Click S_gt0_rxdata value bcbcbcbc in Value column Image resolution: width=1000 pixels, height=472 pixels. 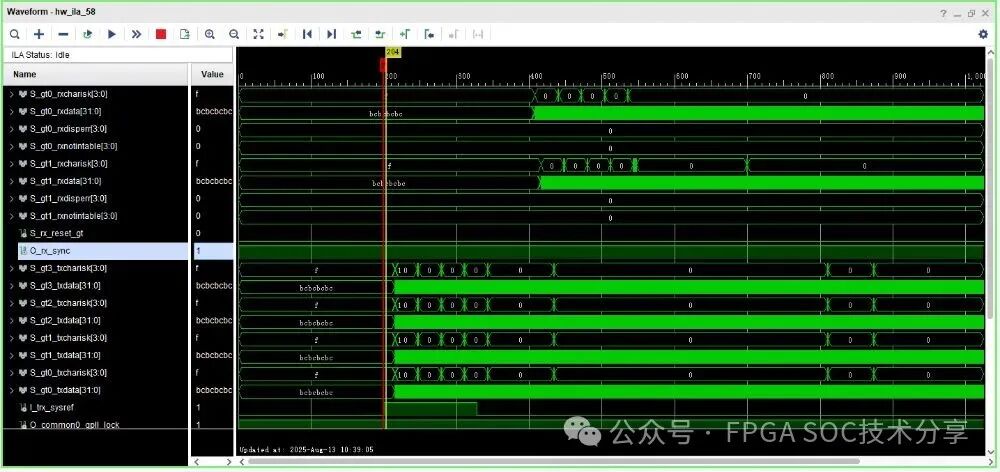214,112
